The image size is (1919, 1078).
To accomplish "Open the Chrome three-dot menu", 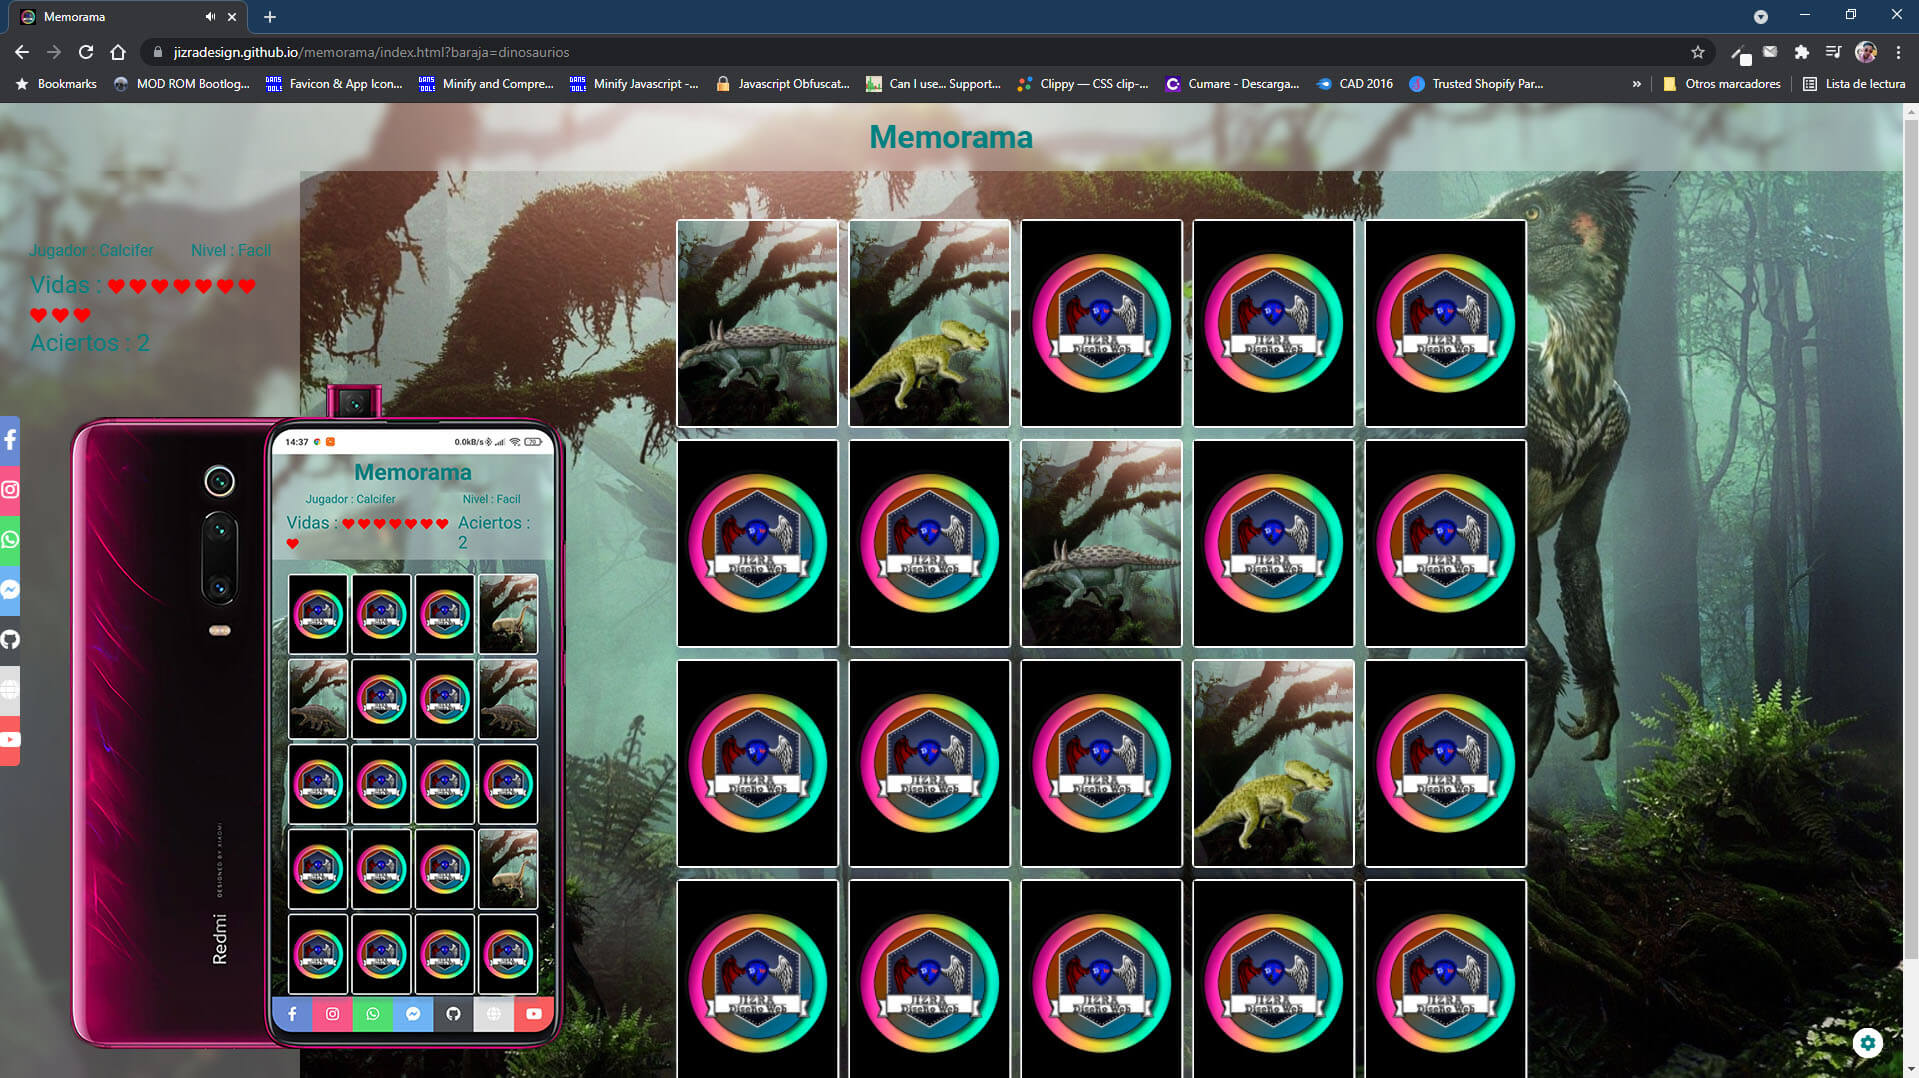I will 1898,52.
